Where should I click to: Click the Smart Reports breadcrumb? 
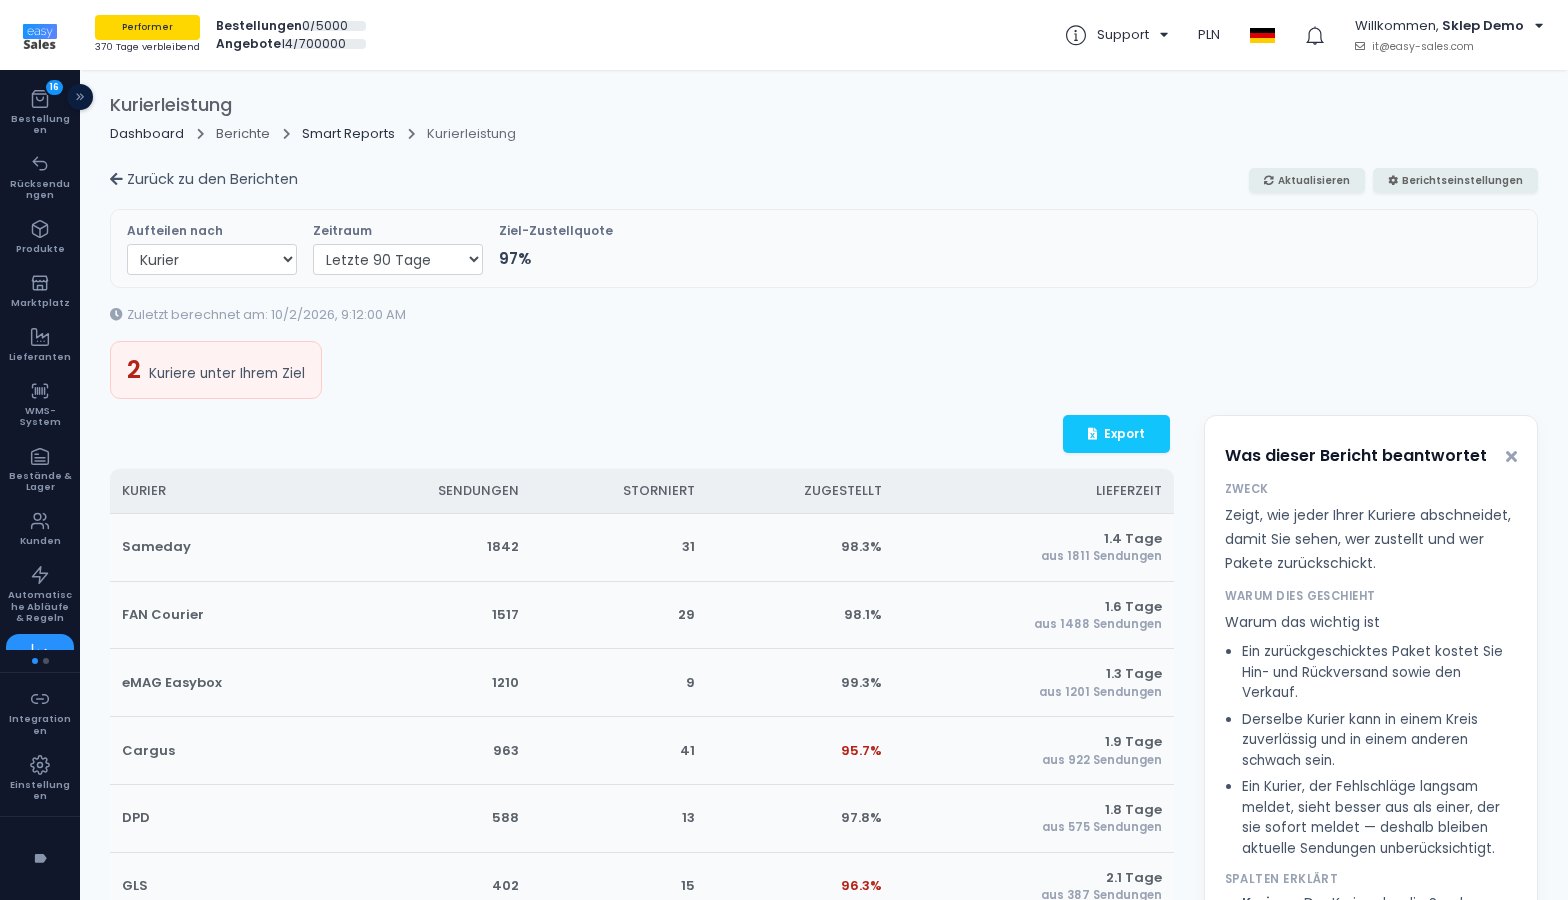click(348, 134)
